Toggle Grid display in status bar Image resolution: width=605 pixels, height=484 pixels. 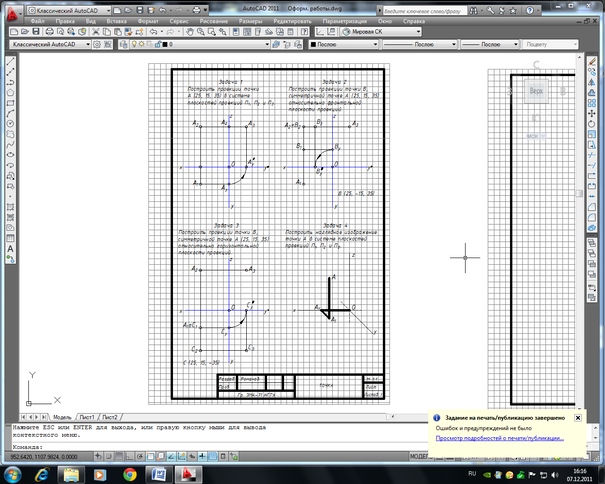(119, 457)
